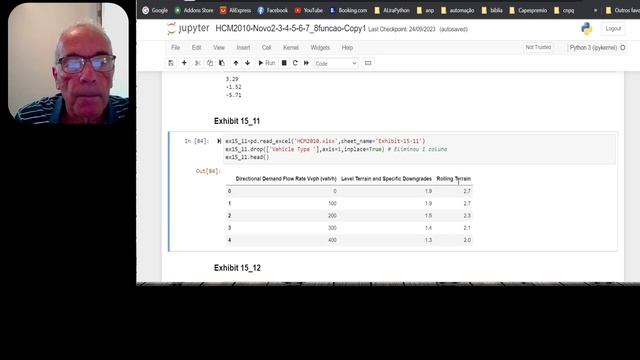
Task: Open the cell type Code dropdown
Action: (x=336, y=64)
